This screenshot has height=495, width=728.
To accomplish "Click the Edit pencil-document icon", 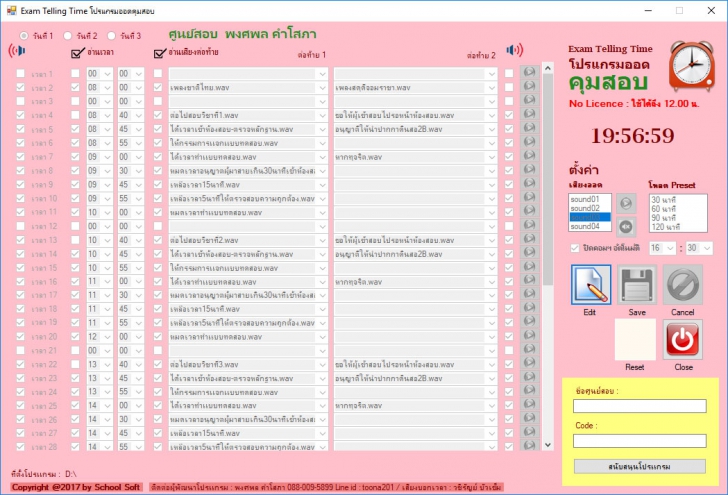I will click(x=591, y=285).
